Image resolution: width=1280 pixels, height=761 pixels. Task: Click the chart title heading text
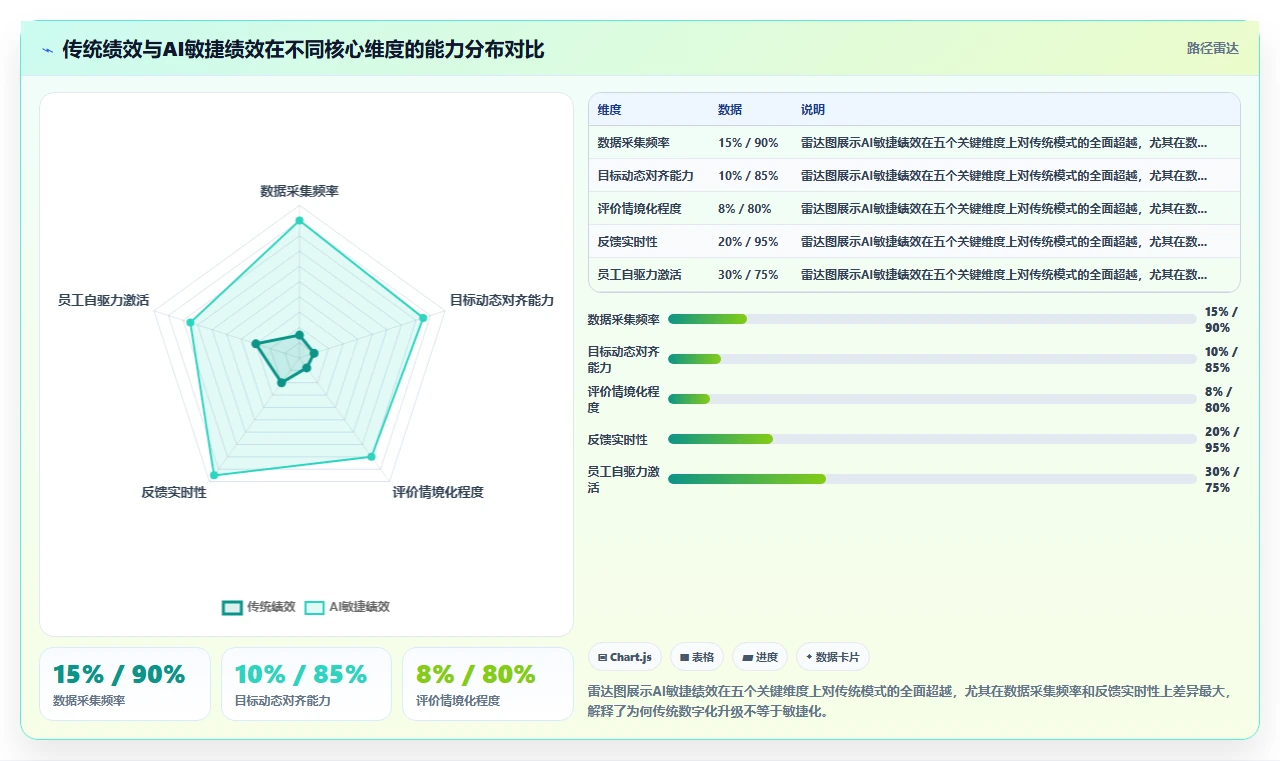click(x=303, y=49)
